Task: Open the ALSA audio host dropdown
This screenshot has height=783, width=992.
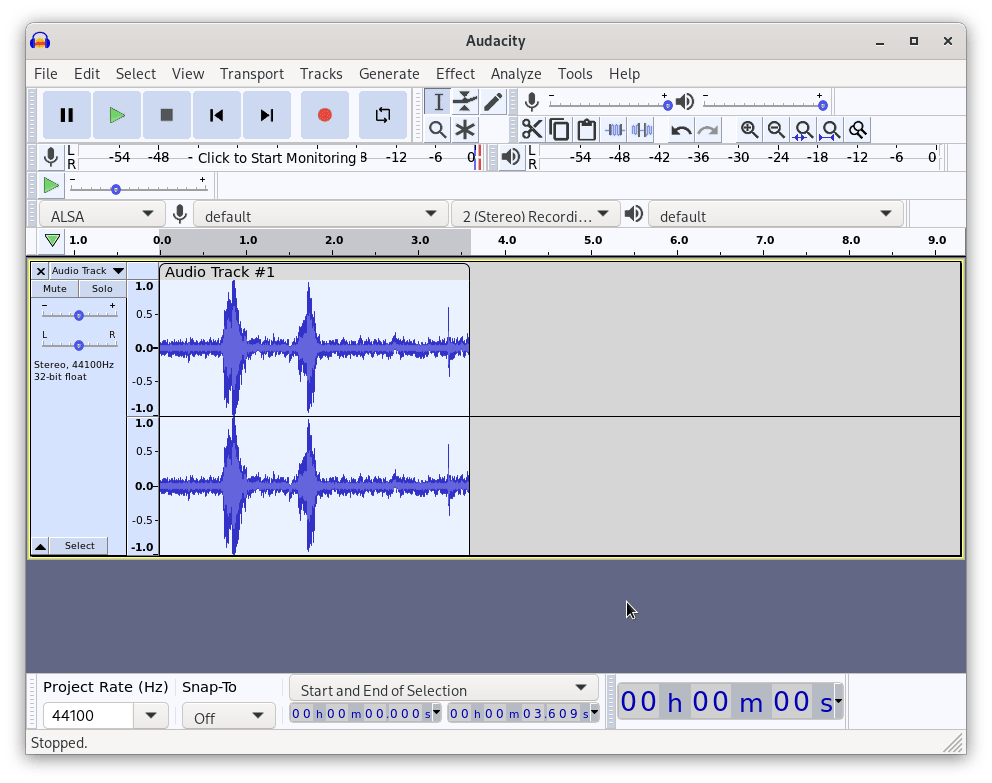Action: tap(101, 215)
